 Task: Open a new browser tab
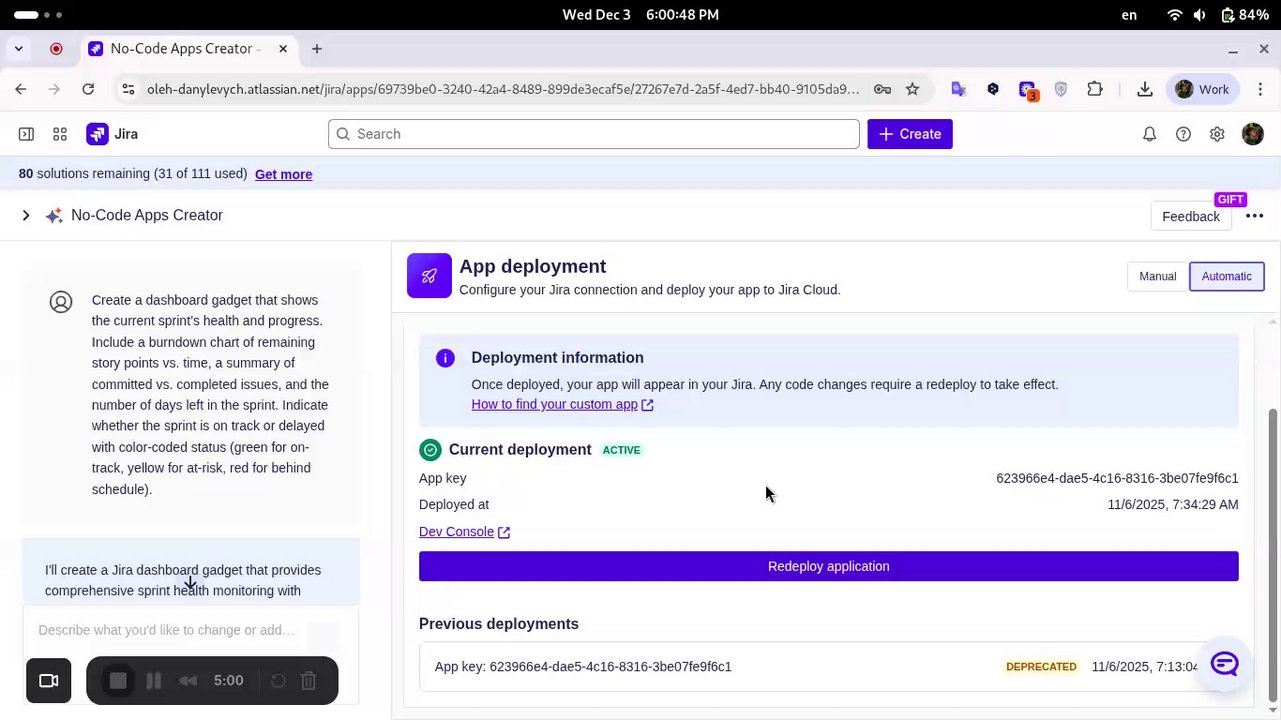(317, 49)
